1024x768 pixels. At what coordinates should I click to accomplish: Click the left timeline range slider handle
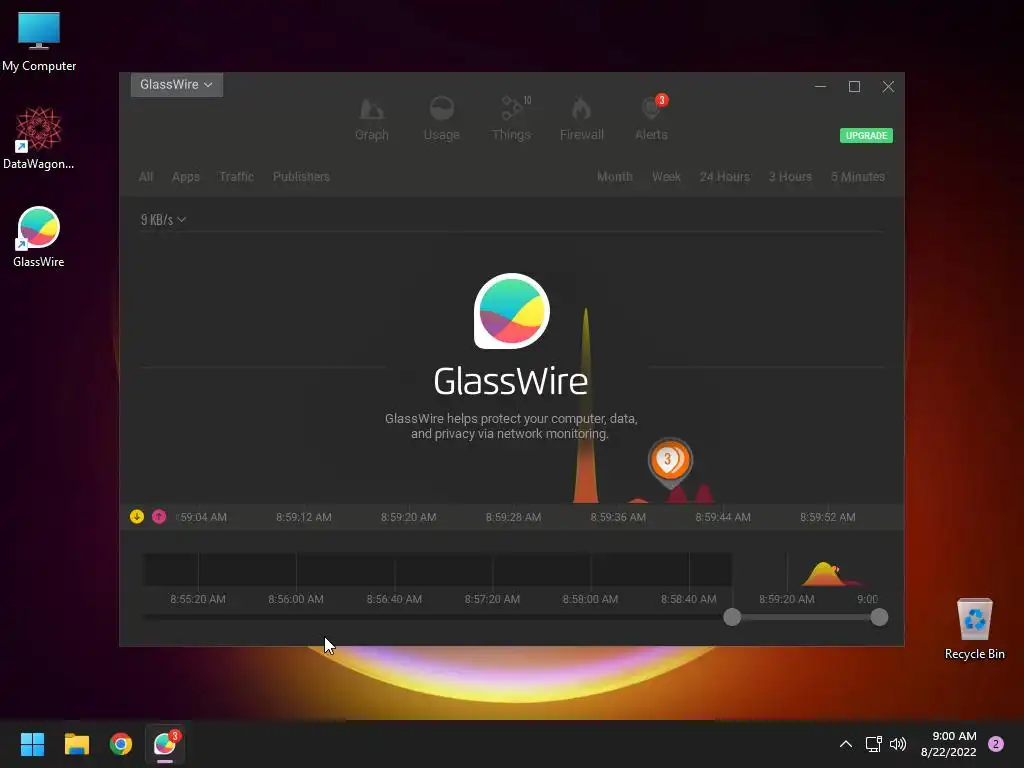[732, 617]
